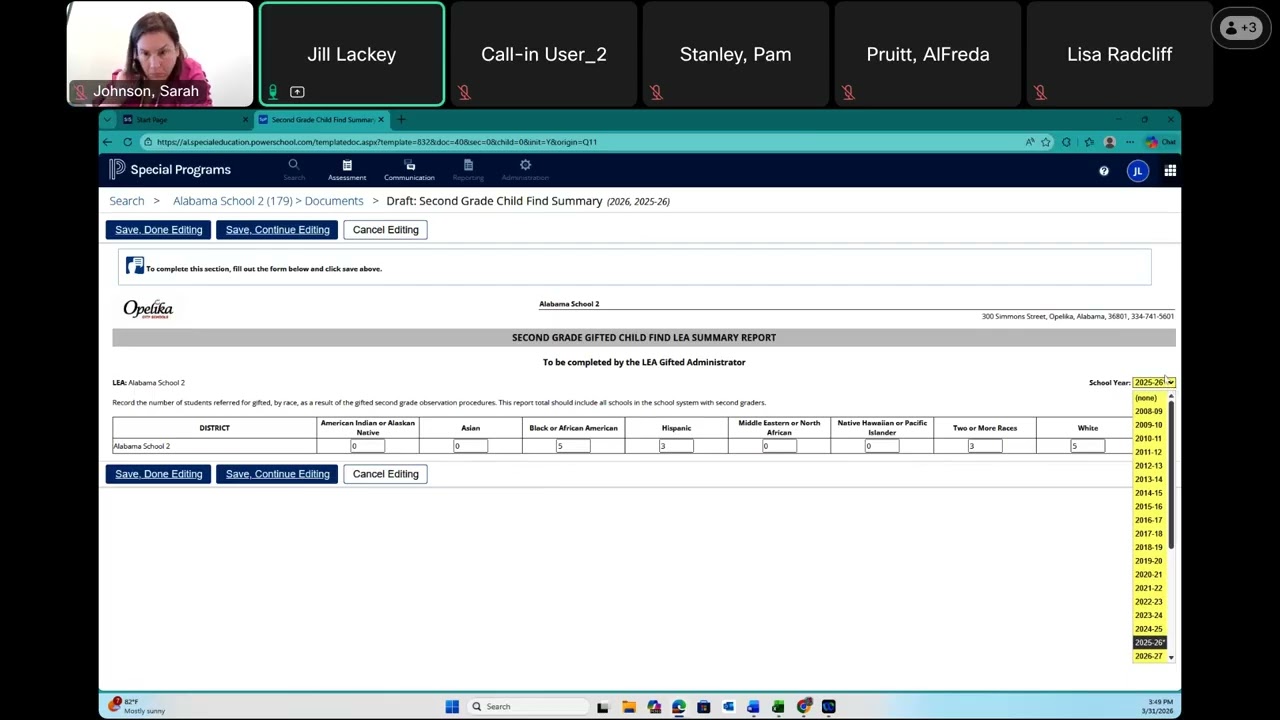Open File Explorer from the taskbar
Image resolution: width=1280 pixels, height=720 pixels.
[628, 707]
